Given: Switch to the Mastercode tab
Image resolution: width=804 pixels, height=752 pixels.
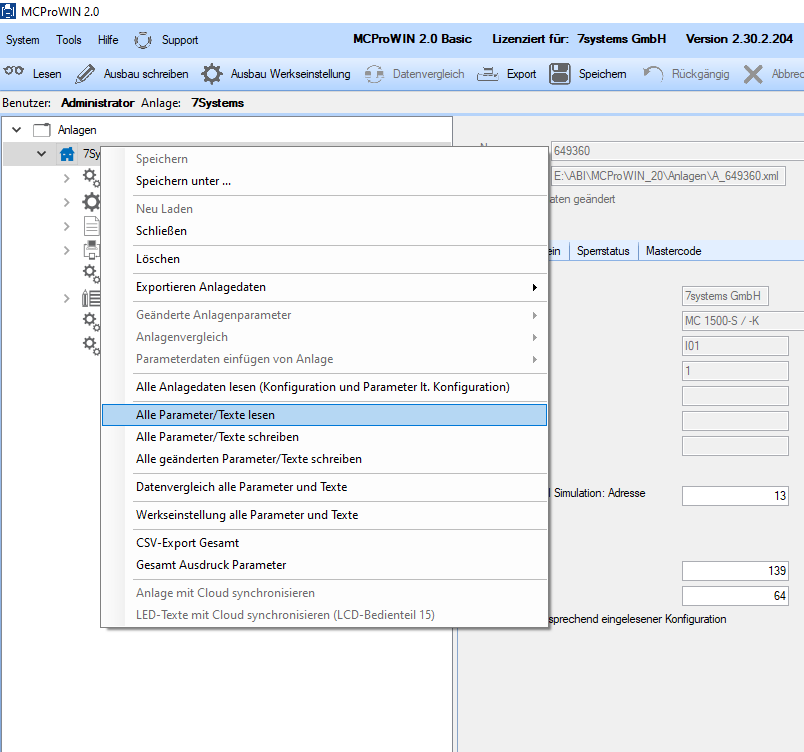Looking at the screenshot, I should tap(673, 251).
